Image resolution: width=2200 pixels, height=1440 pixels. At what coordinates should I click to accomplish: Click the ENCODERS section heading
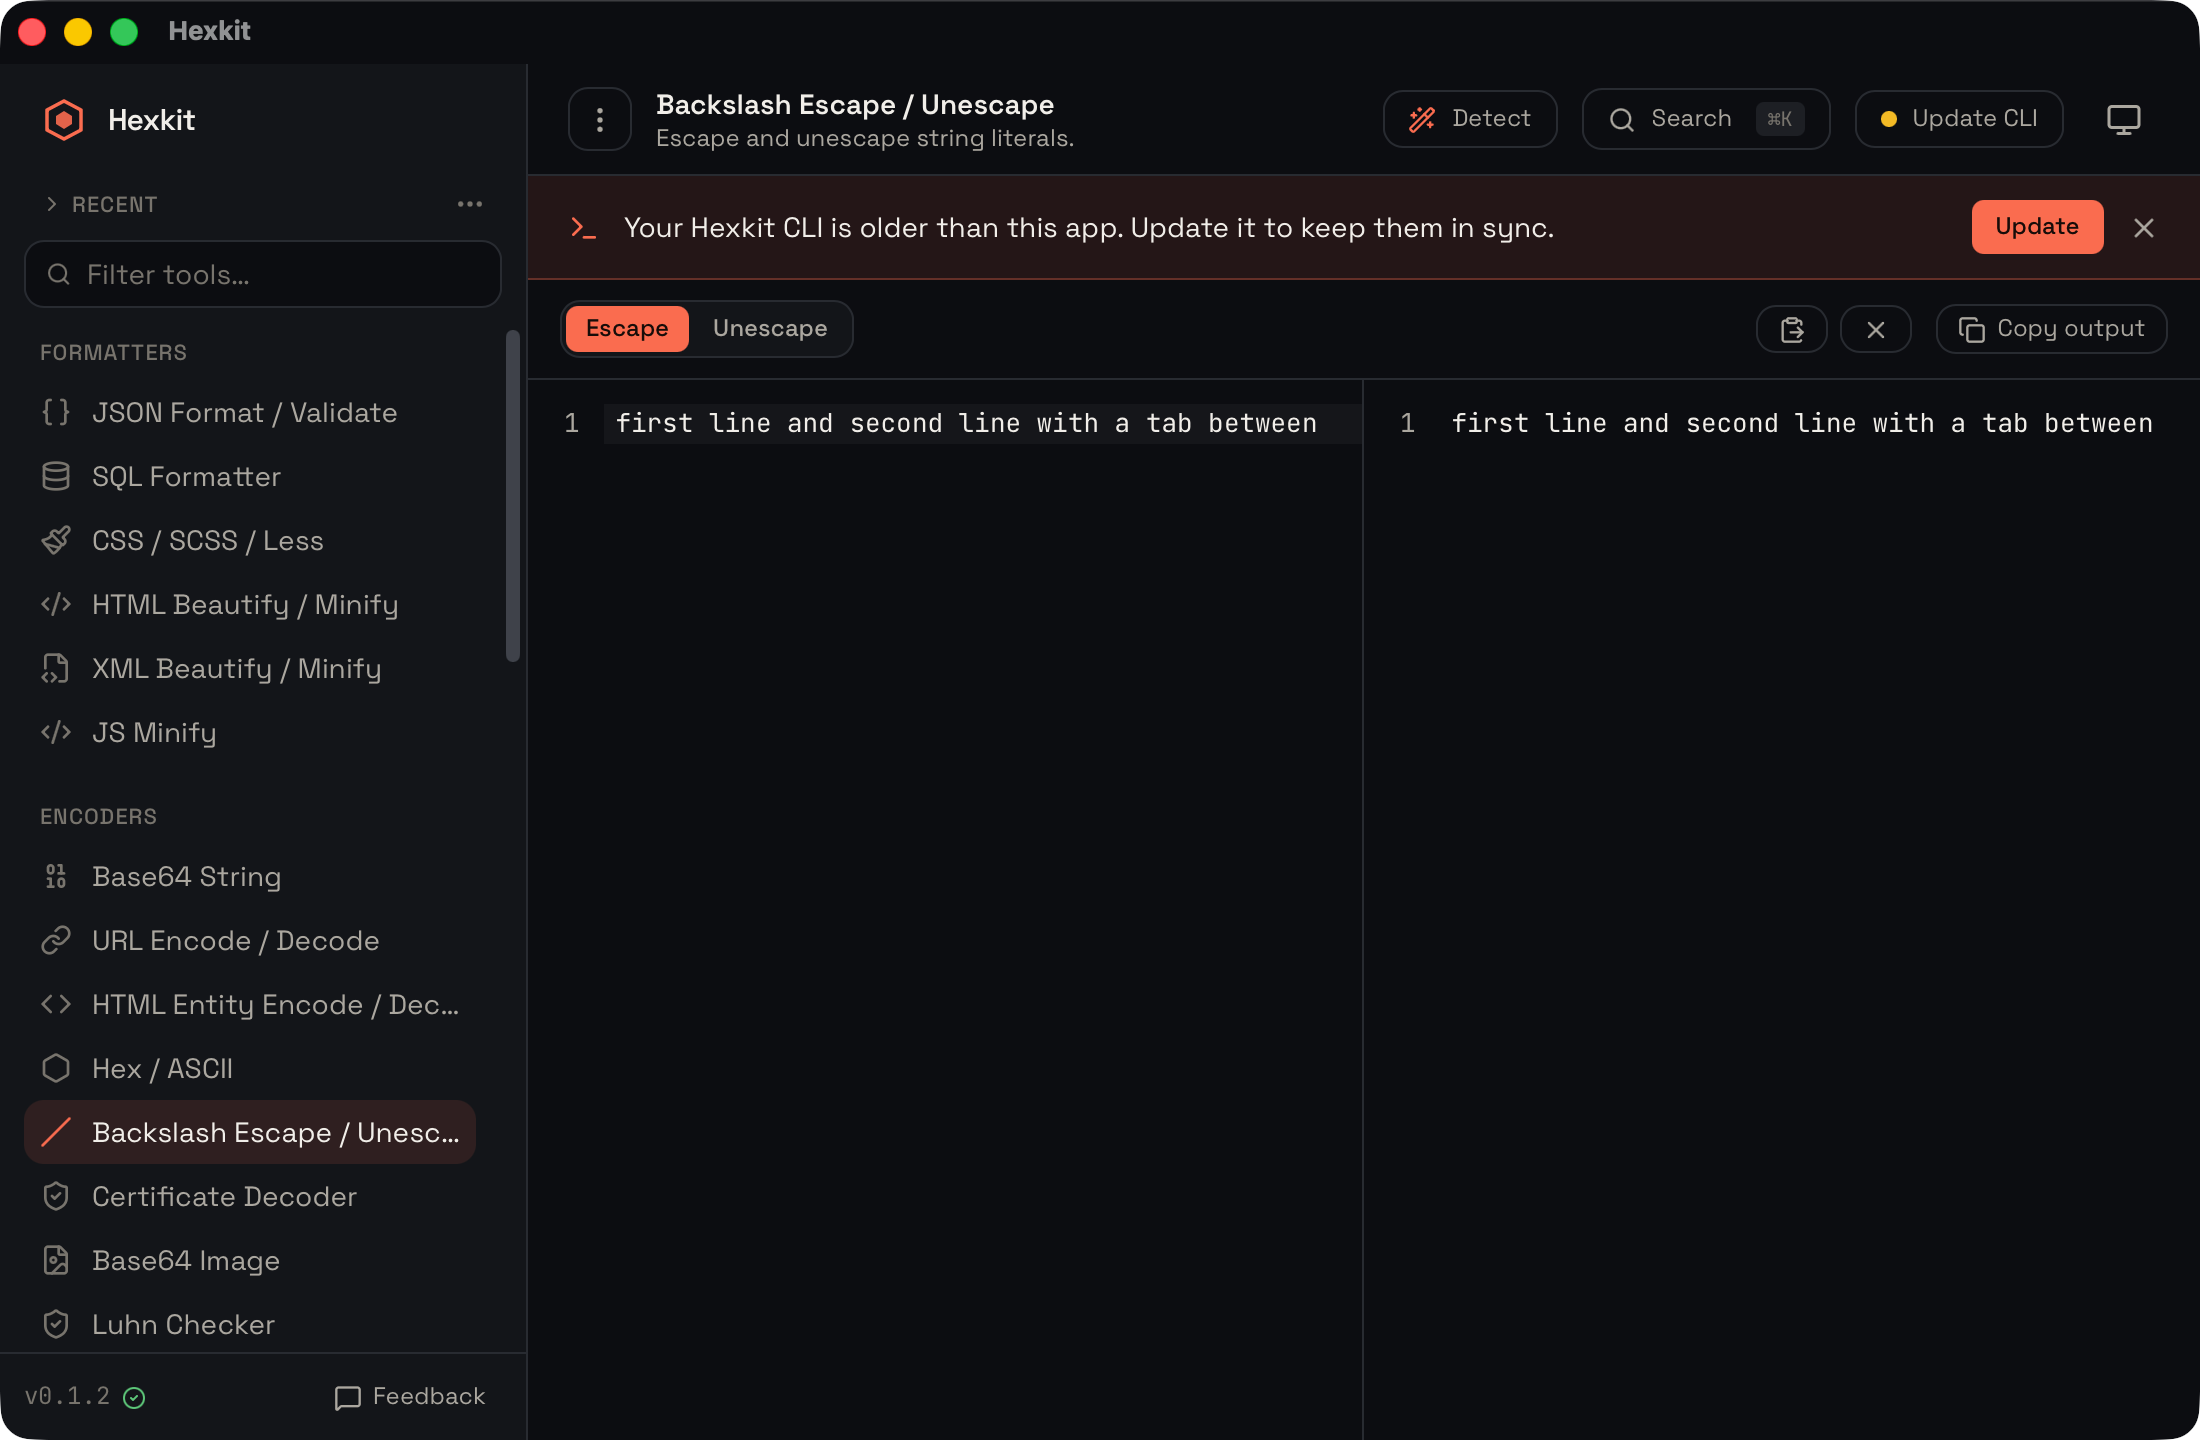(x=98, y=817)
